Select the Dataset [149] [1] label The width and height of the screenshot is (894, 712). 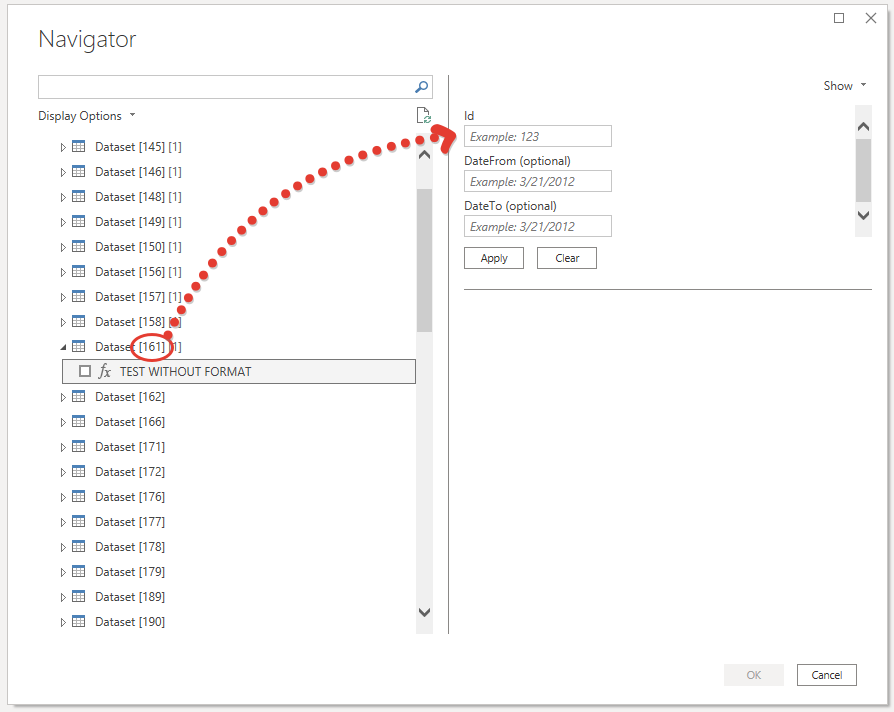[138, 222]
